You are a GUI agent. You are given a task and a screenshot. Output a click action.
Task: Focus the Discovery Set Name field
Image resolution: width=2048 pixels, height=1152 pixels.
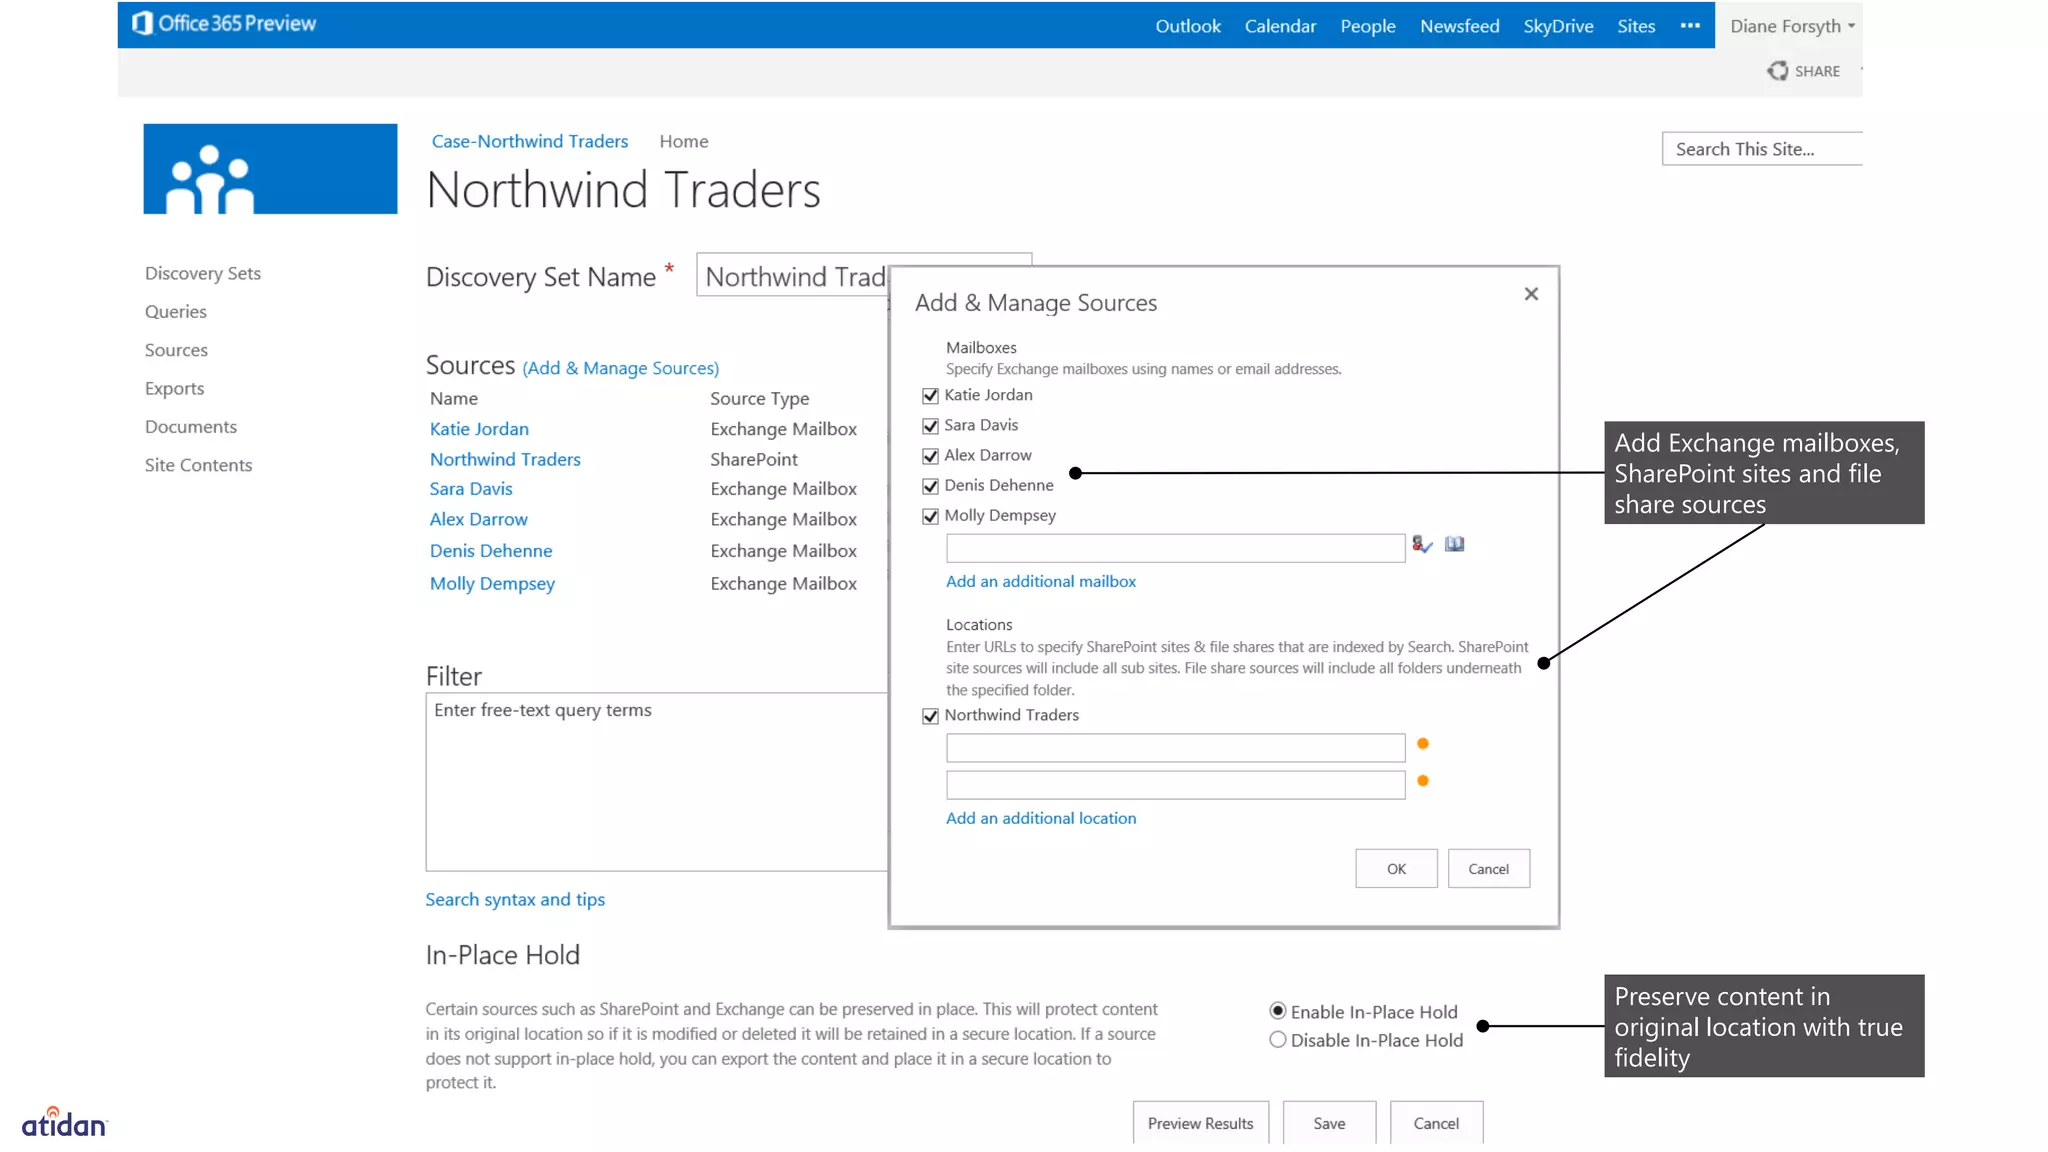[792, 276]
